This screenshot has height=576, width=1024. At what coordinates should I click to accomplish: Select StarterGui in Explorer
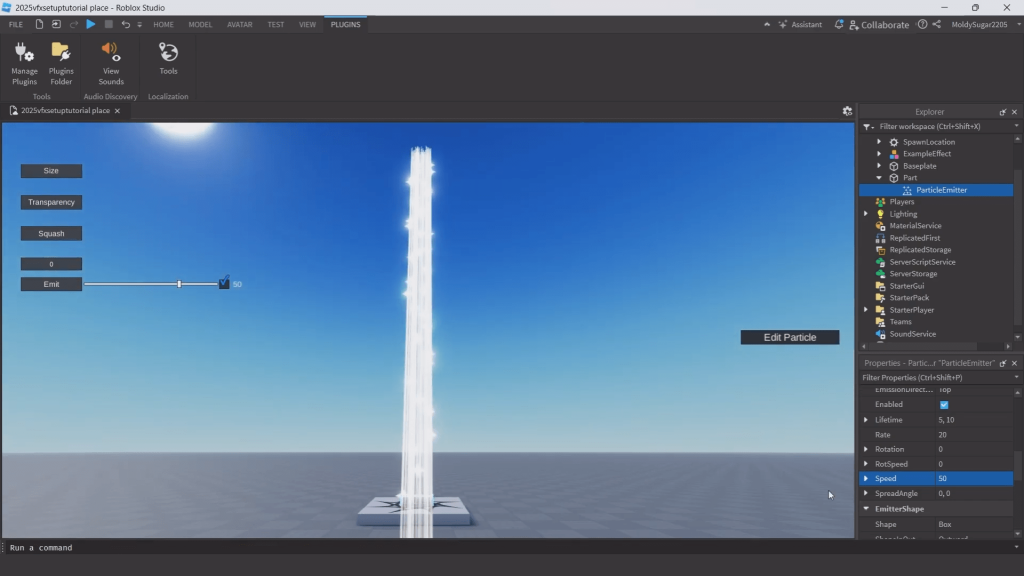click(x=906, y=286)
